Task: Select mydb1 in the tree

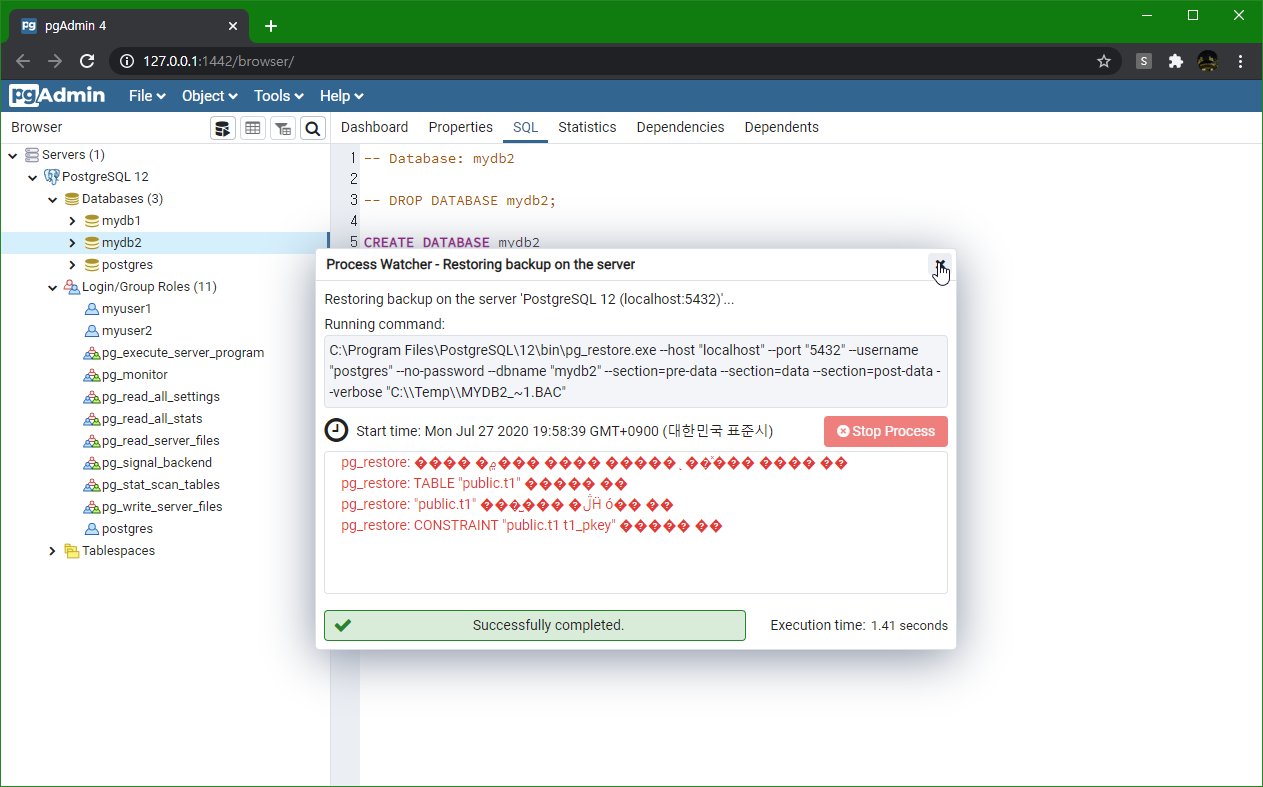Action: 121,221
